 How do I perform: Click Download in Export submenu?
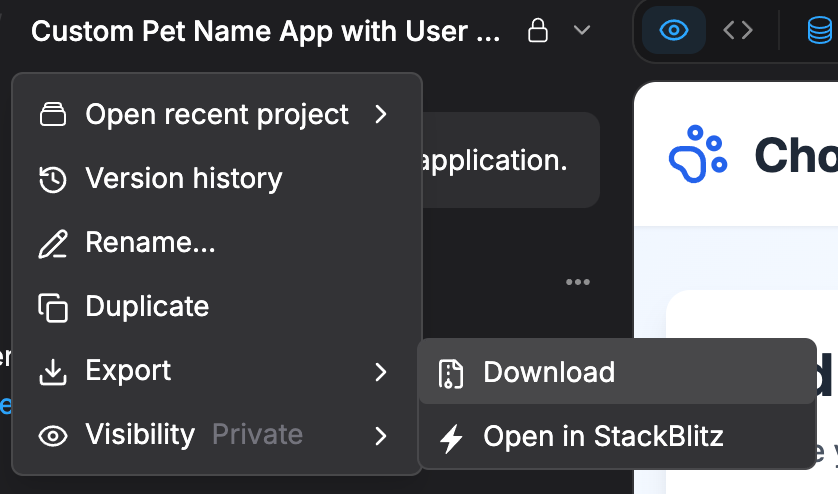pyautogui.click(x=549, y=372)
